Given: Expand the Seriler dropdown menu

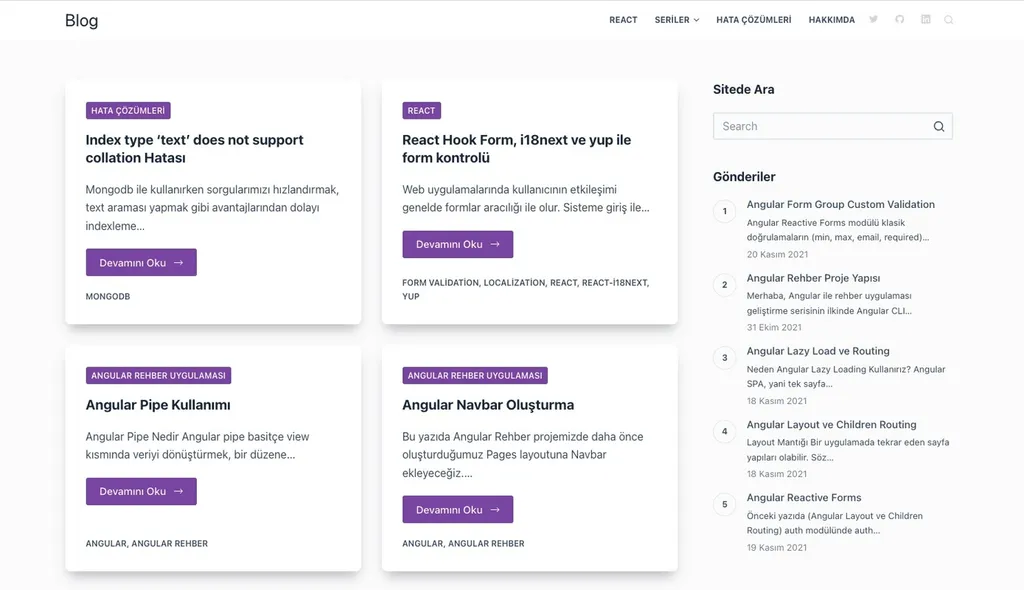Looking at the screenshot, I should [677, 20].
